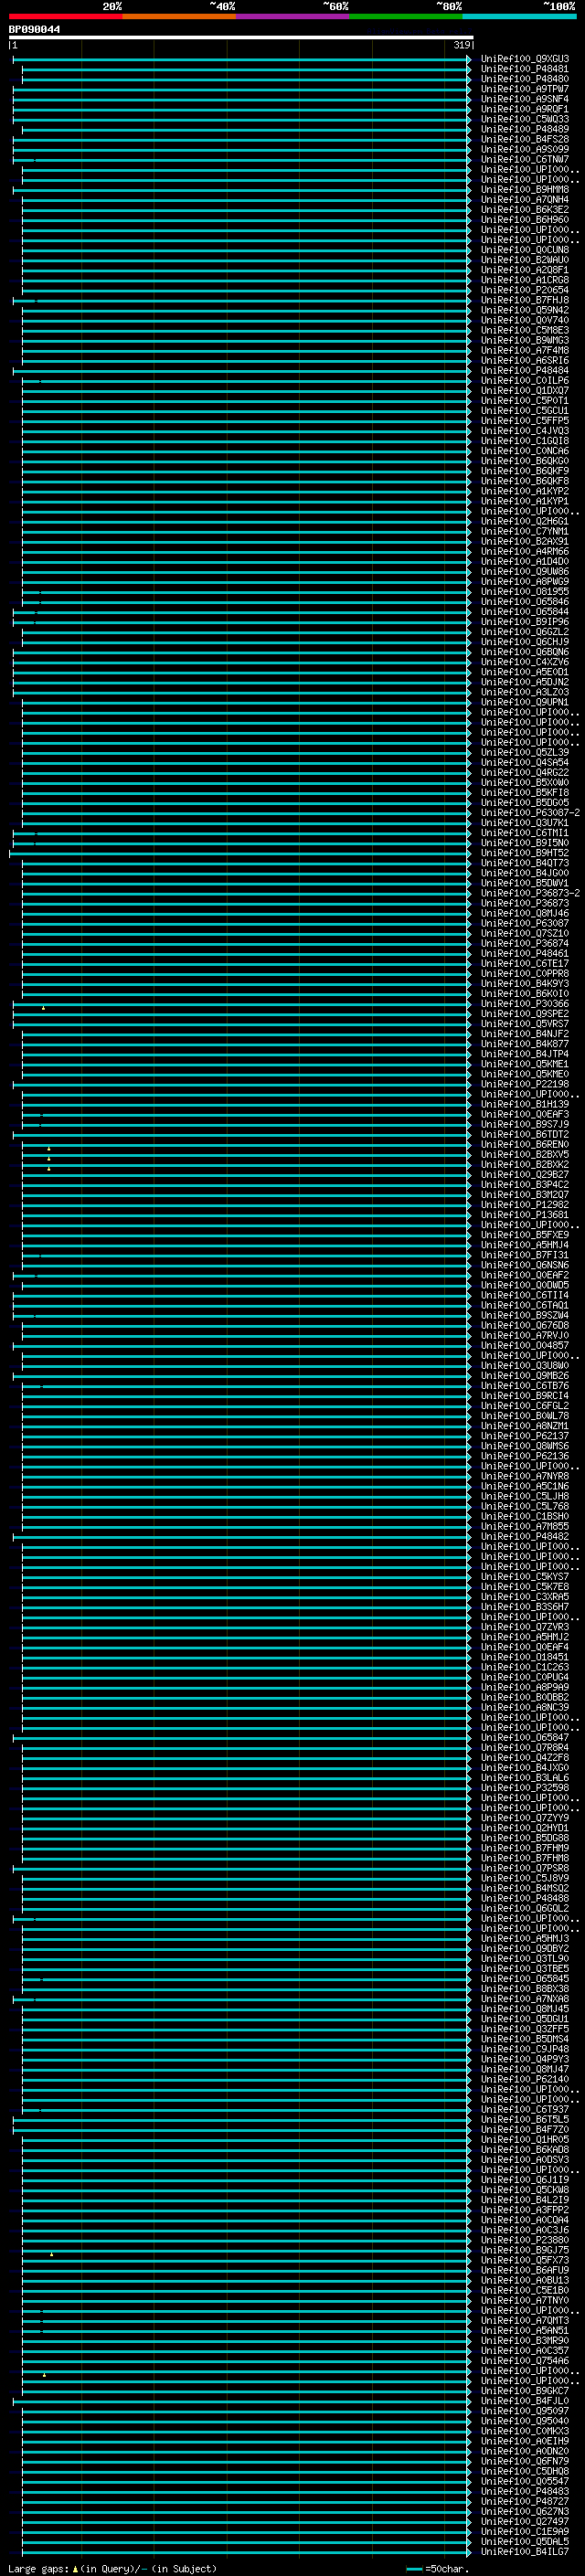Select label UniRef100_A4RM66
Image resolution: width=585 pixels, height=2576 pixels.
coord(525,551)
